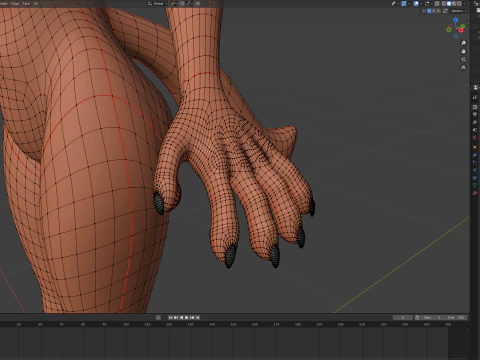Jump to timeline end frame

(198, 317)
